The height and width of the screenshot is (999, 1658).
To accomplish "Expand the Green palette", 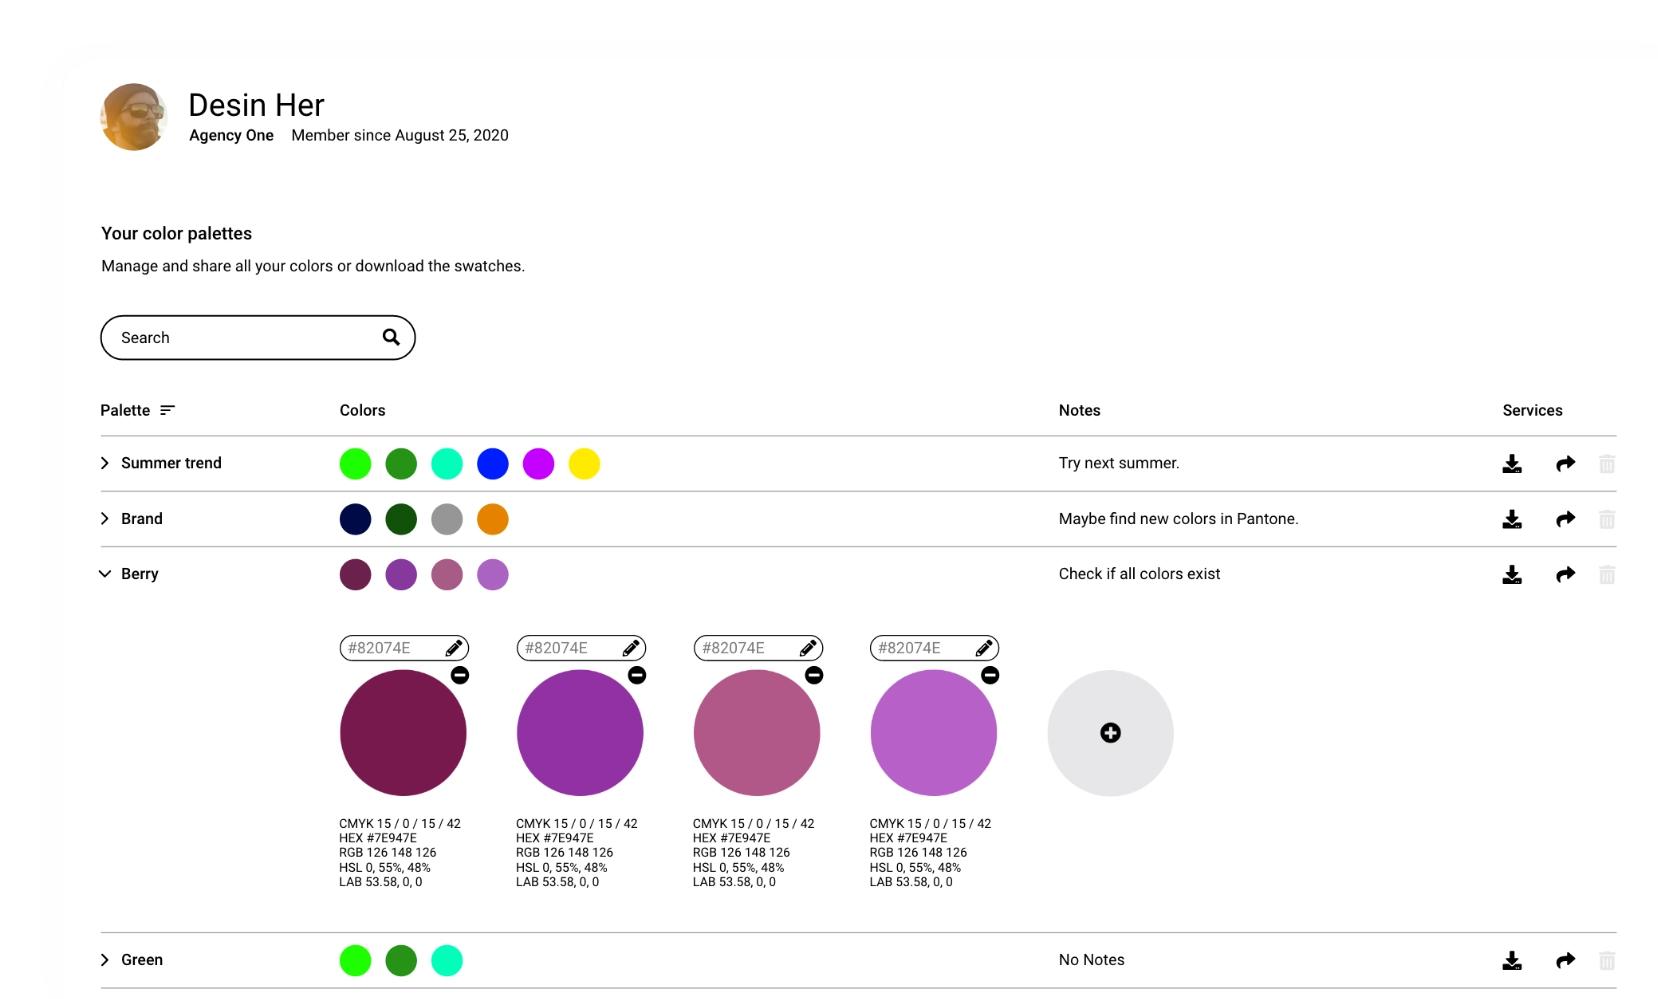I will [104, 959].
